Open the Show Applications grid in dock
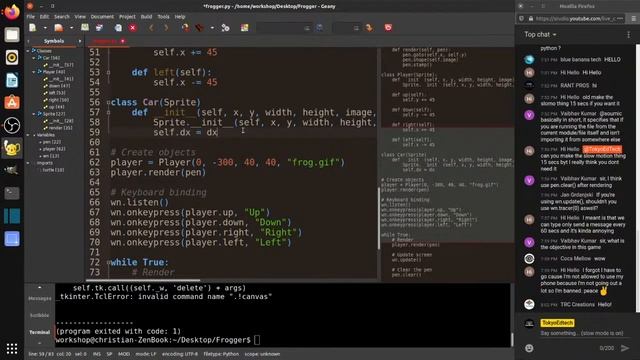Image resolution: width=640 pixels, height=360 pixels. (x=12, y=349)
